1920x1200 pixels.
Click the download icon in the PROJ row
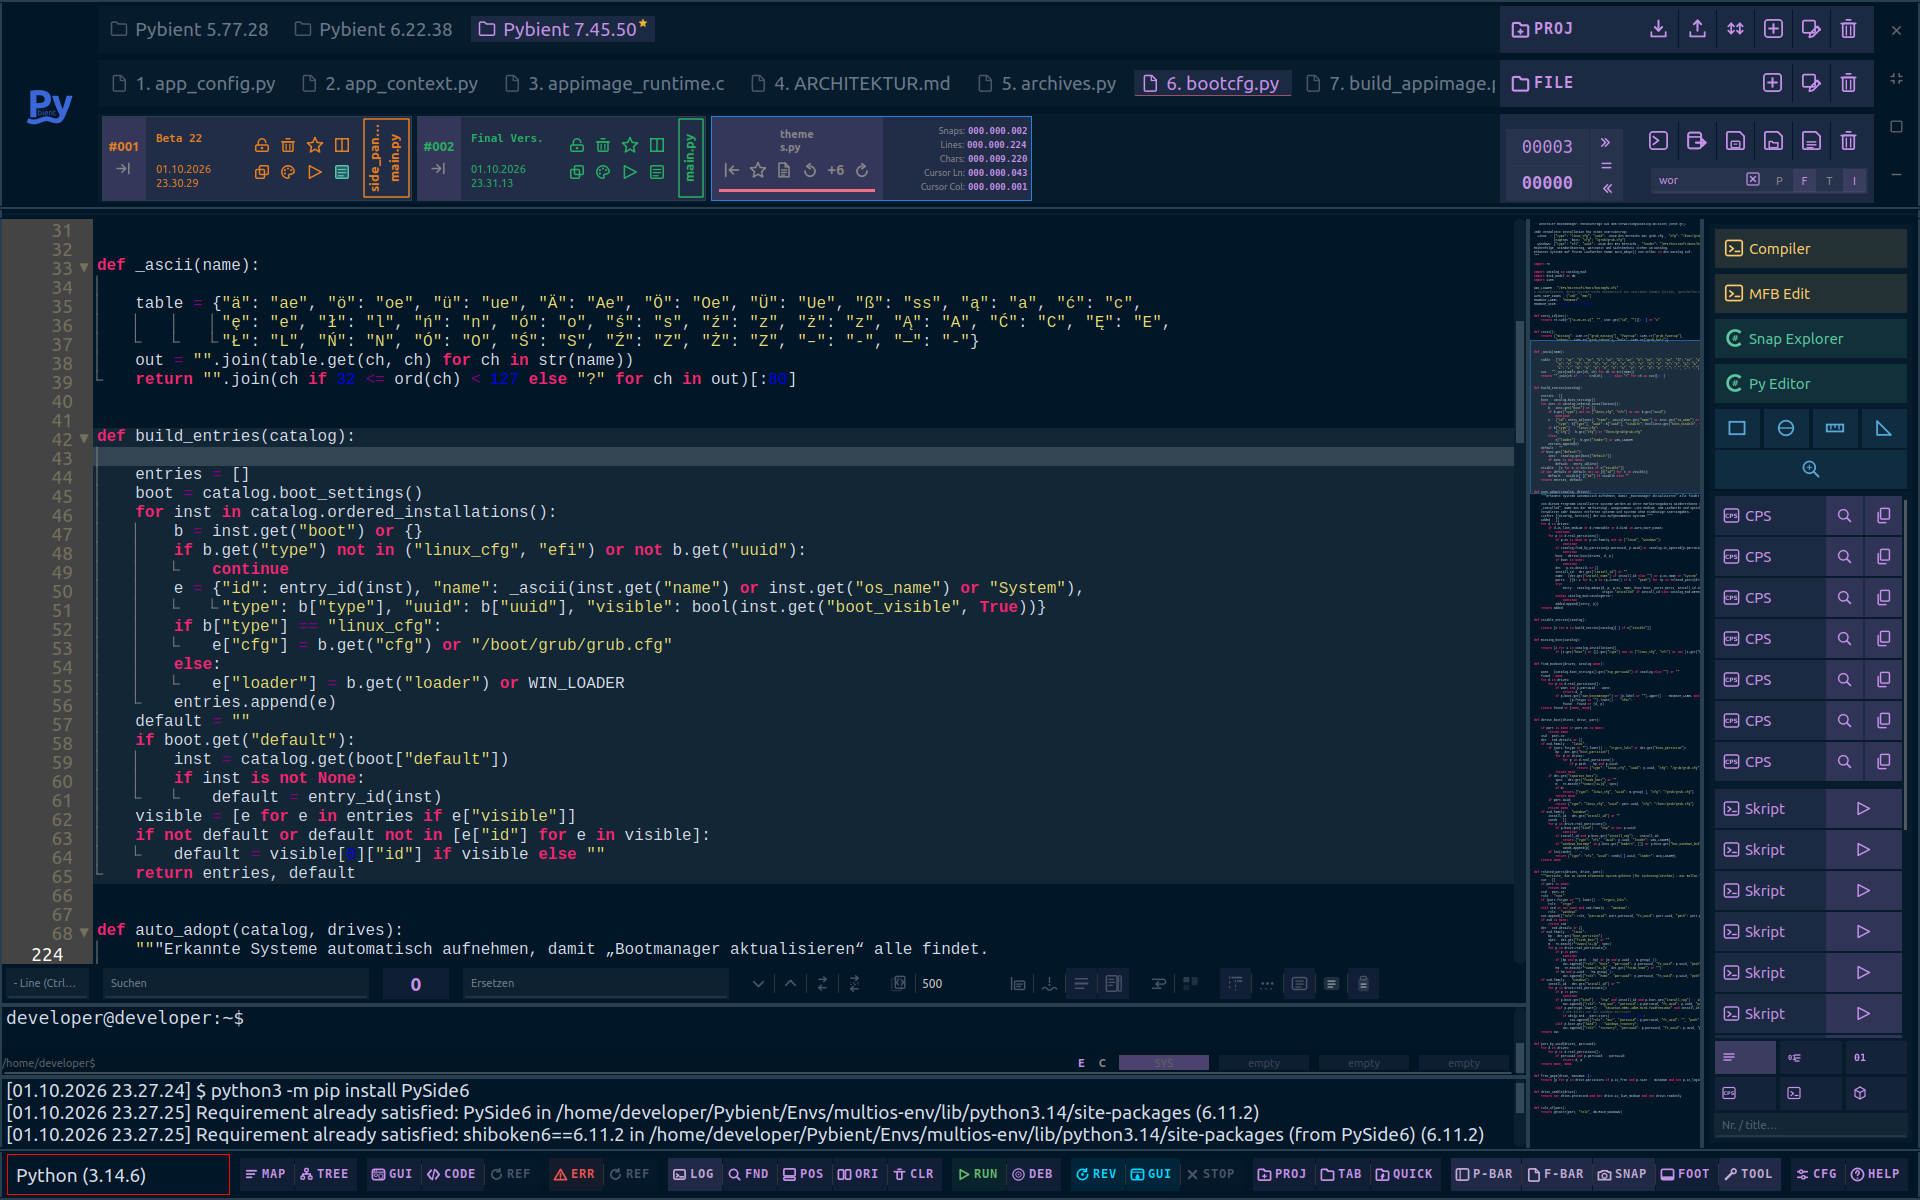tap(1658, 29)
